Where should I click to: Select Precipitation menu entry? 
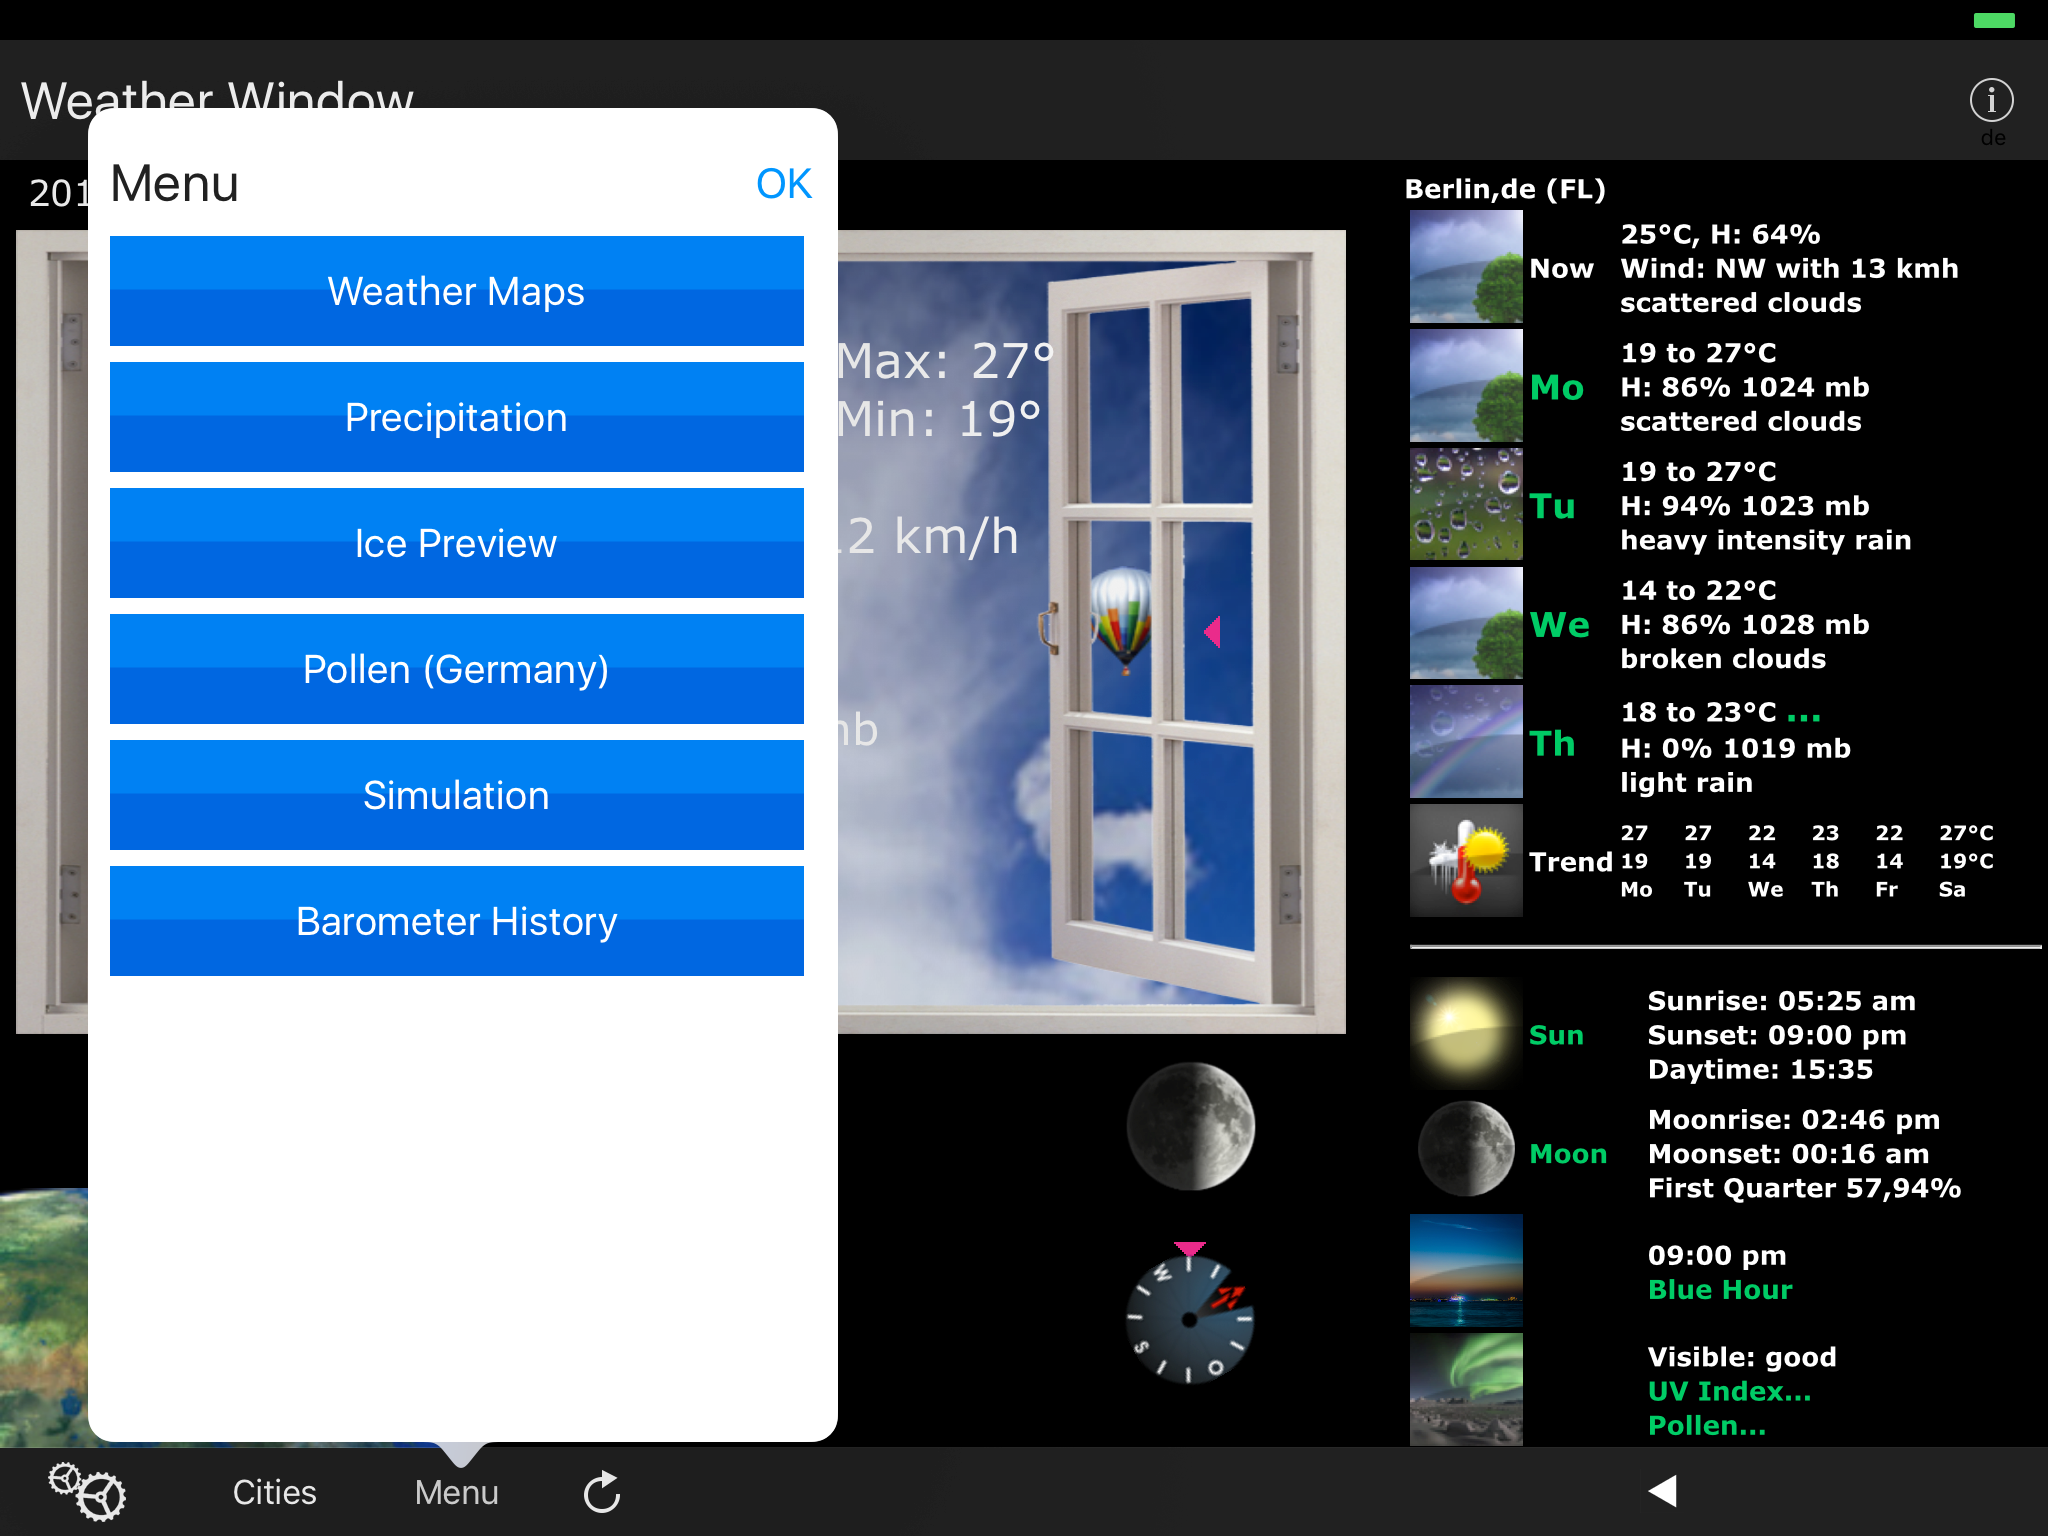point(456,417)
